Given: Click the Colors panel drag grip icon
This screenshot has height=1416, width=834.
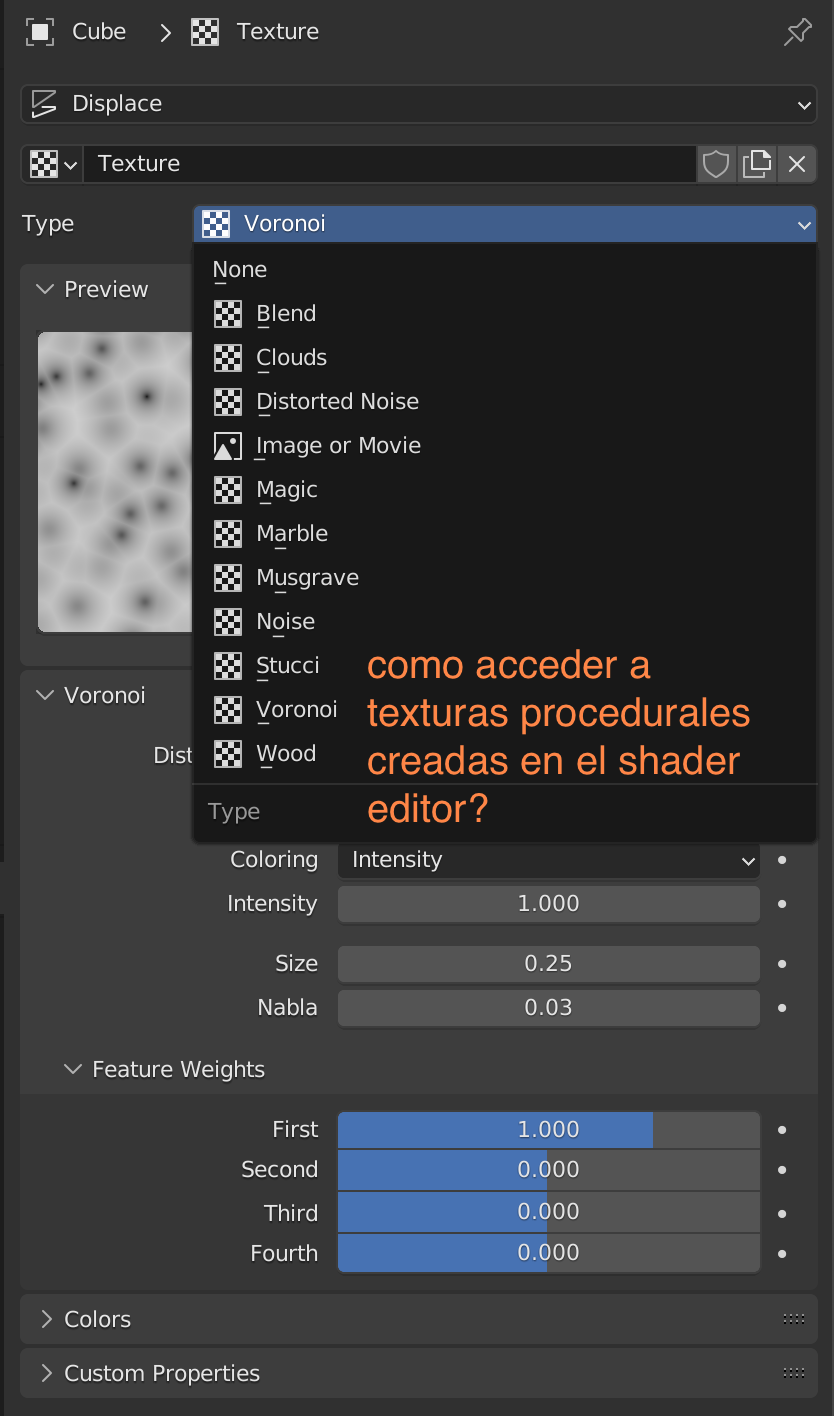Looking at the screenshot, I should pos(794,1320).
